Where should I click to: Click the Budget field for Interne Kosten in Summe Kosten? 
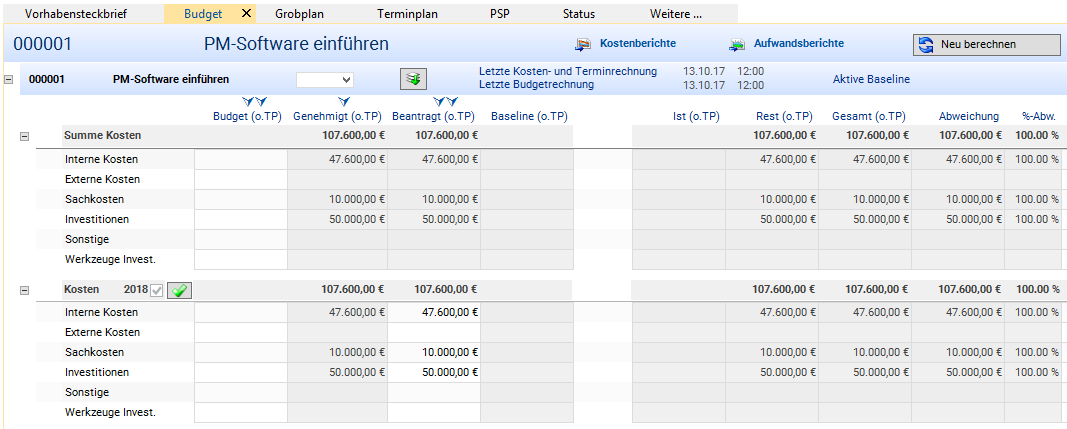click(240, 159)
